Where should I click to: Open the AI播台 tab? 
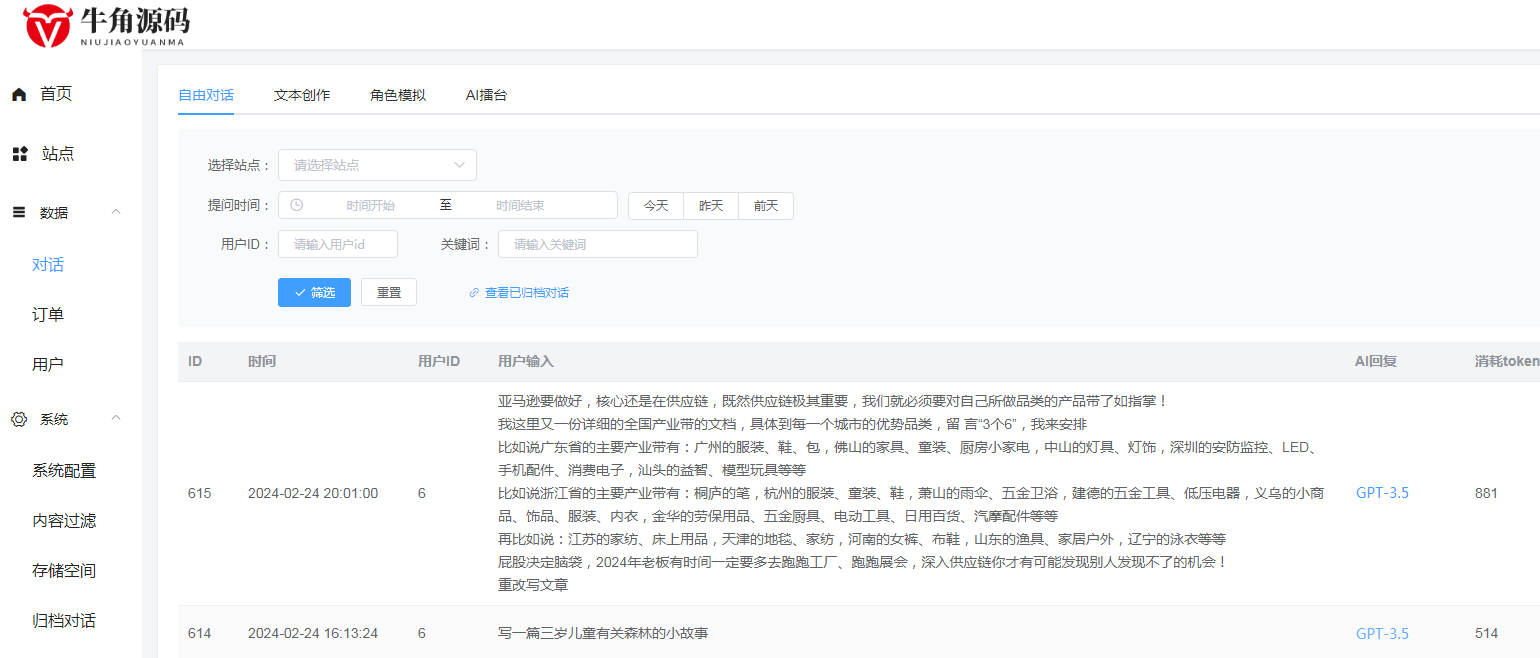486,94
